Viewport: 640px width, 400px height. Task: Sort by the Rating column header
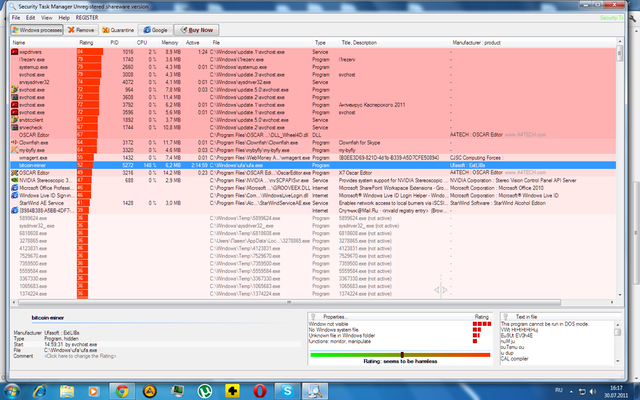pos(92,42)
